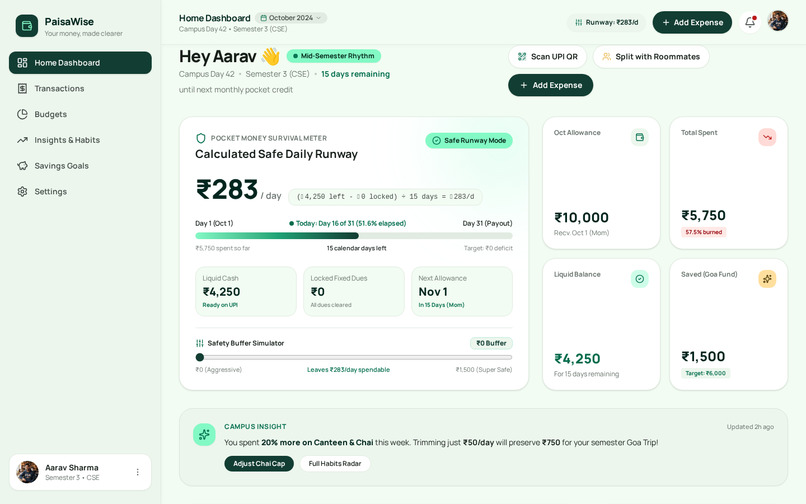This screenshot has width=806, height=504.
Task: Click the Mid-Semester Rhythm badge
Action: pos(334,56)
